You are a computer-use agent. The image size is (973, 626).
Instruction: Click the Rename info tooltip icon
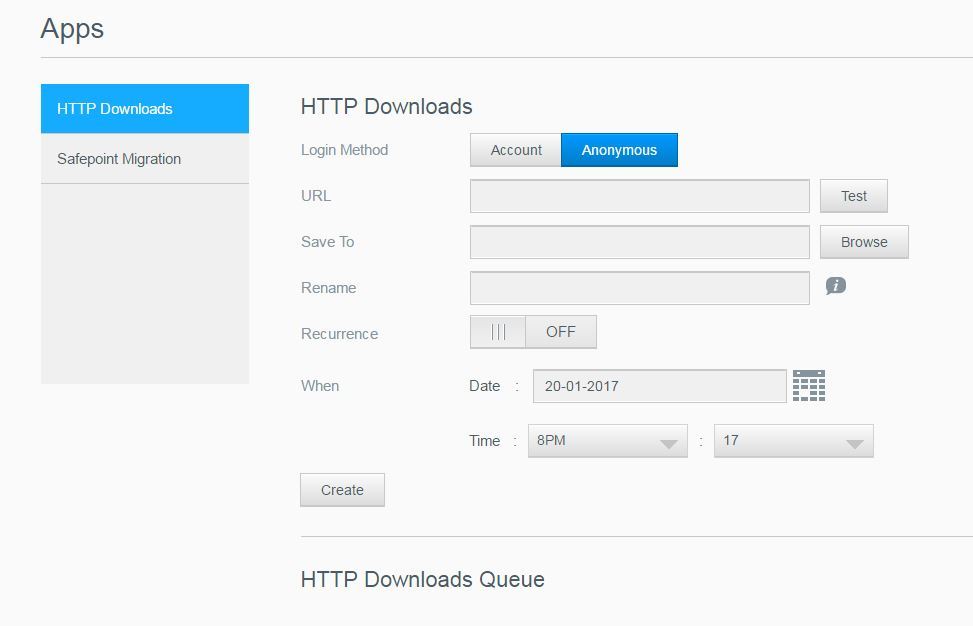point(836,286)
